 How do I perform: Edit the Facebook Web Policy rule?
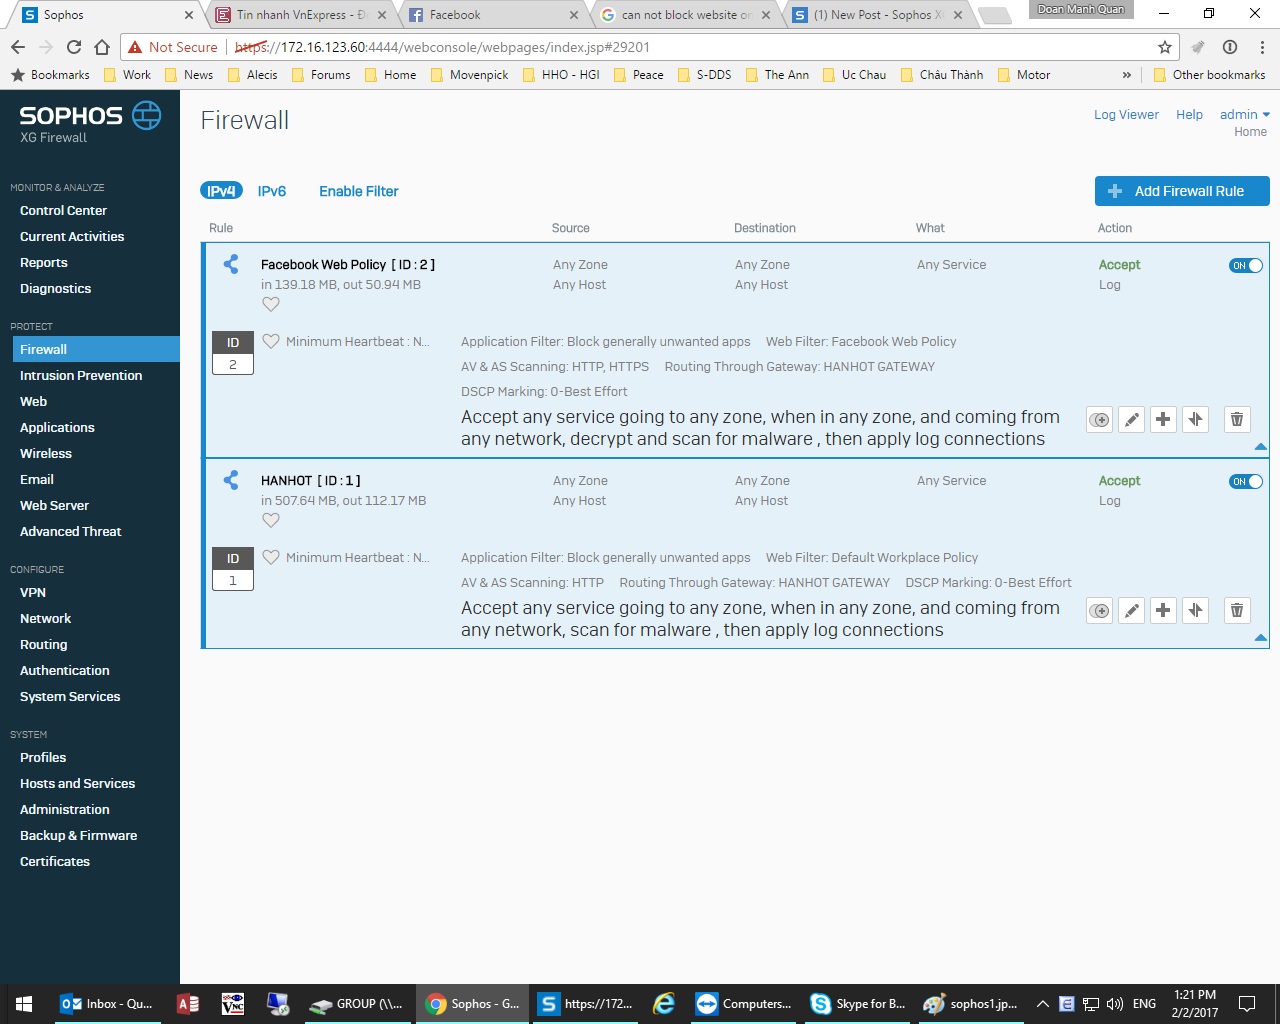click(x=1131, y=420)
